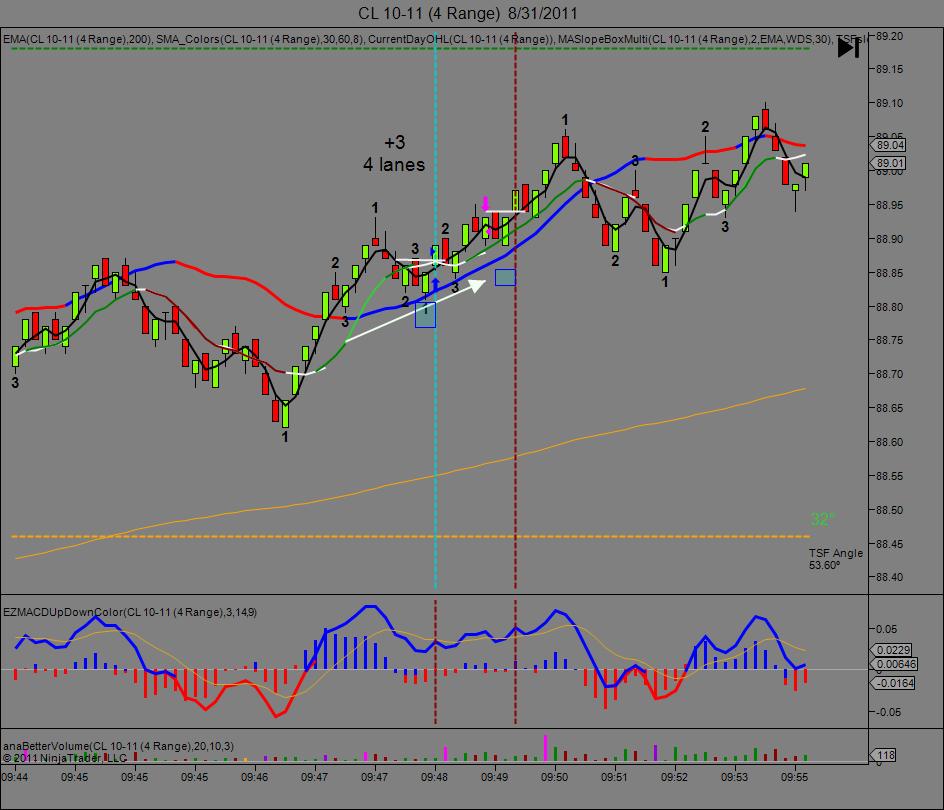Click the 09:55 time axis label
944x810 pixels.
[x=795, y=777]
